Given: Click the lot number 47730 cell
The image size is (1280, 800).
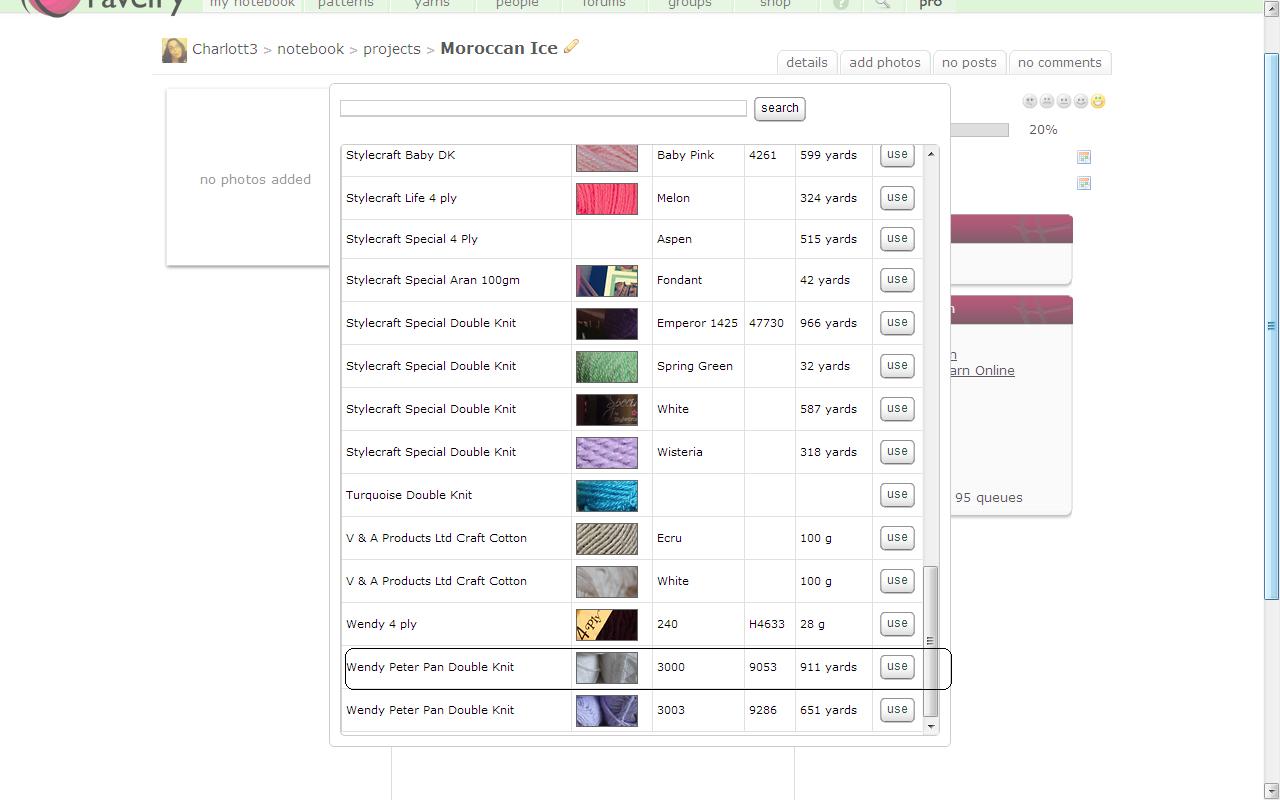Looking at the screenshot, I should 766,323.
